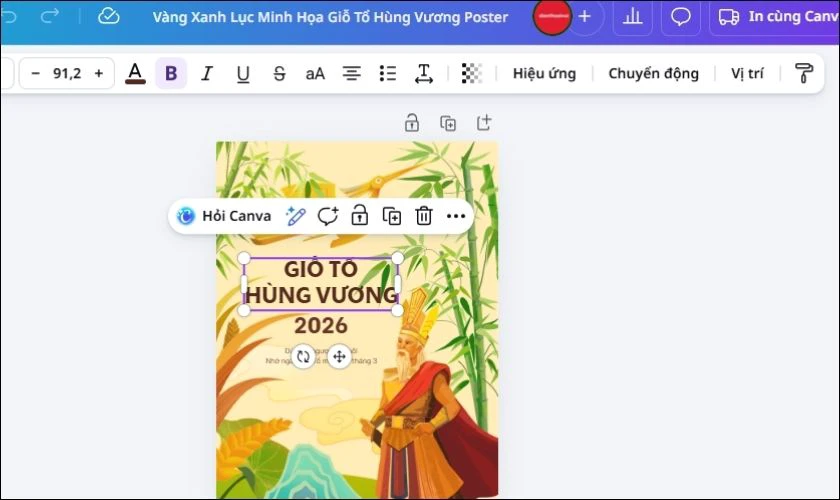The height and width of the screenshot is (500, 840).
Task: Toggle underline formatting
Action: point(243,73)
